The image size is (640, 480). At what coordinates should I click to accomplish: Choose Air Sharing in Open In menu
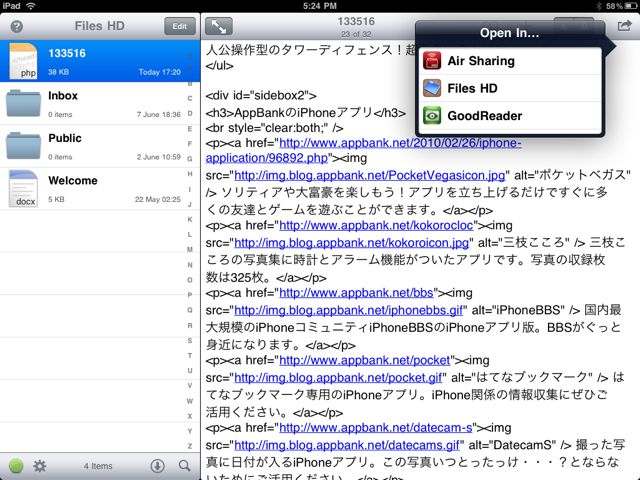[x=510, y=61]
